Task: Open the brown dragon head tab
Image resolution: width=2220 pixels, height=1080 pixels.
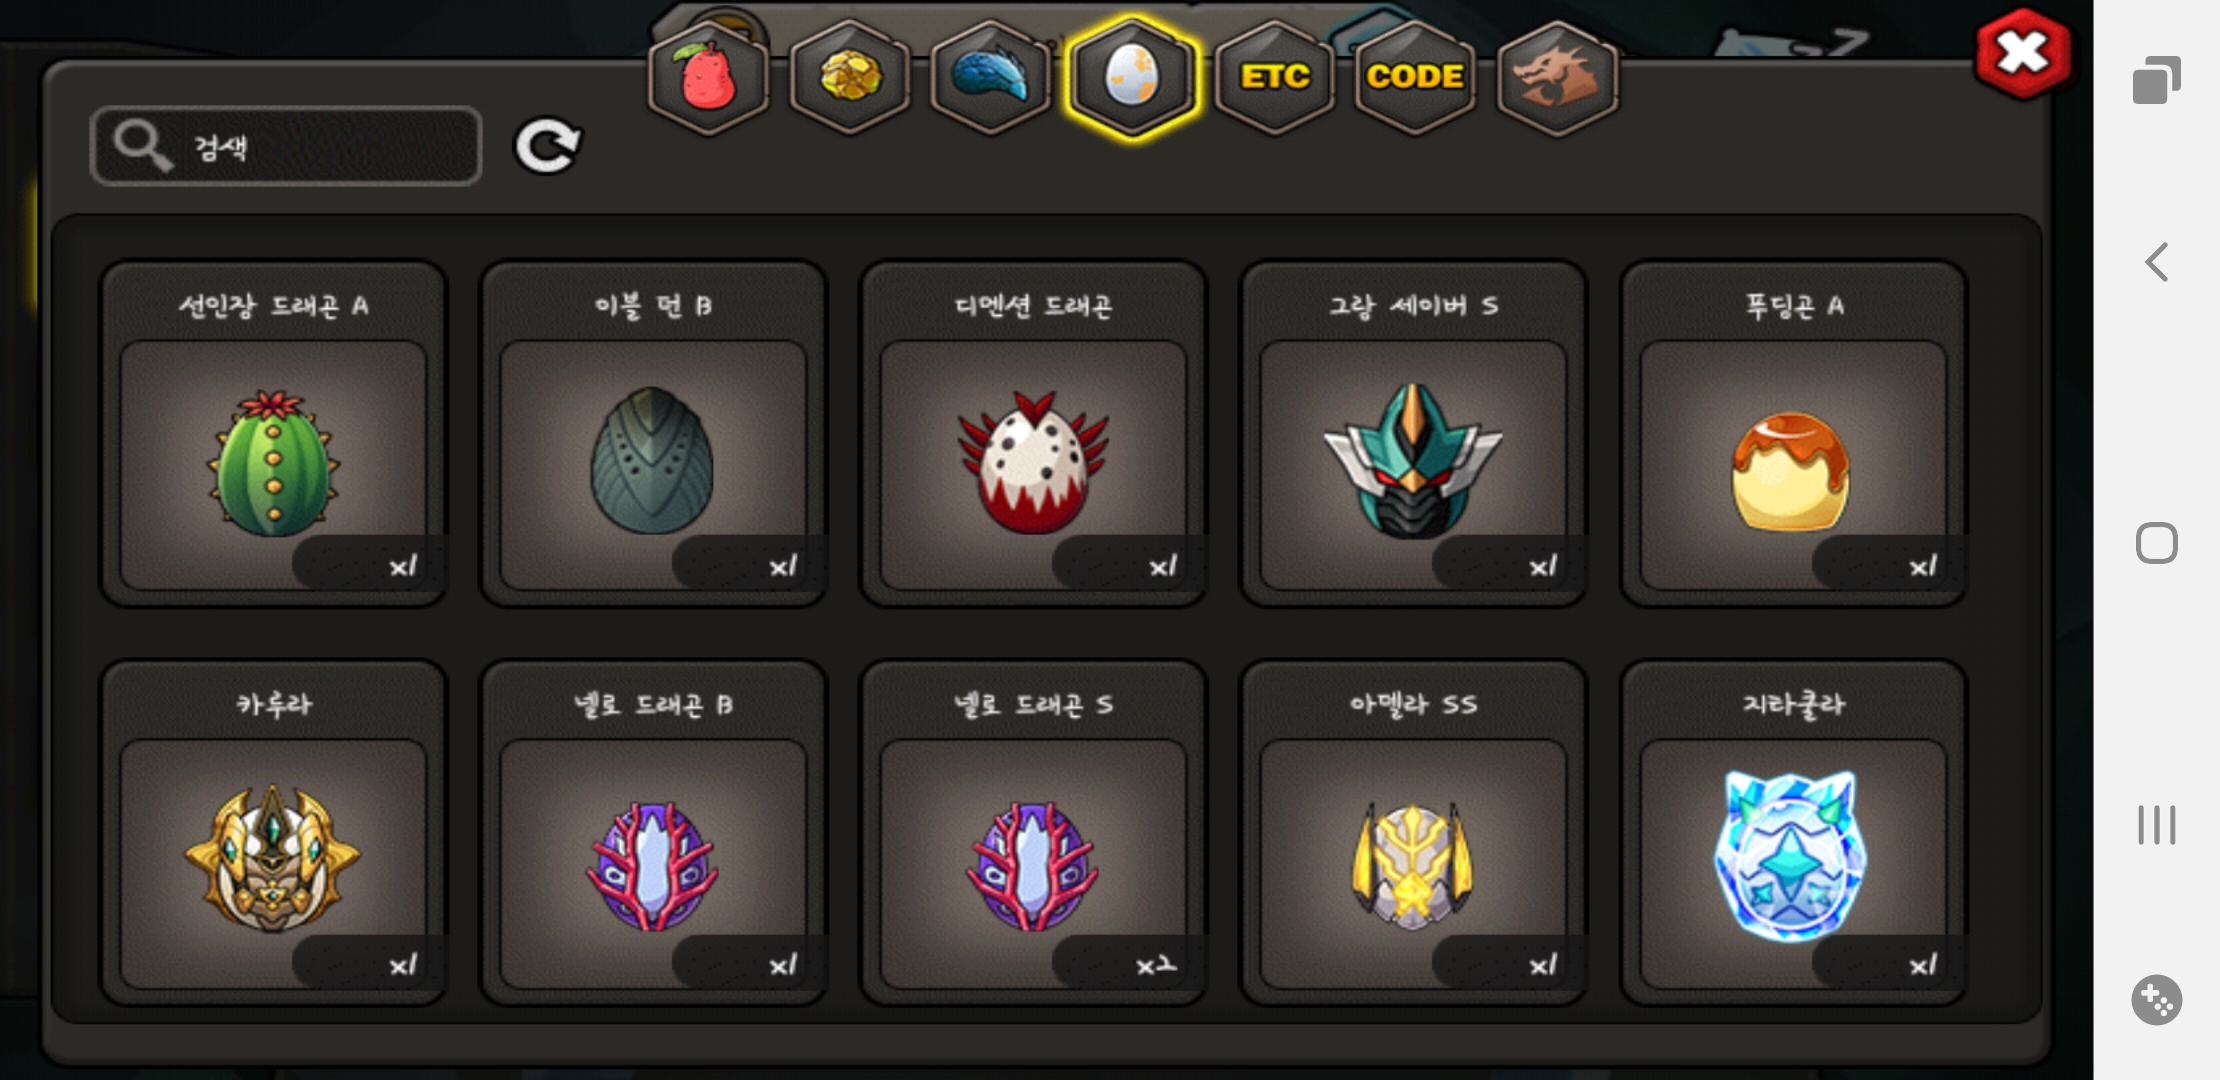Action: 1557,78
